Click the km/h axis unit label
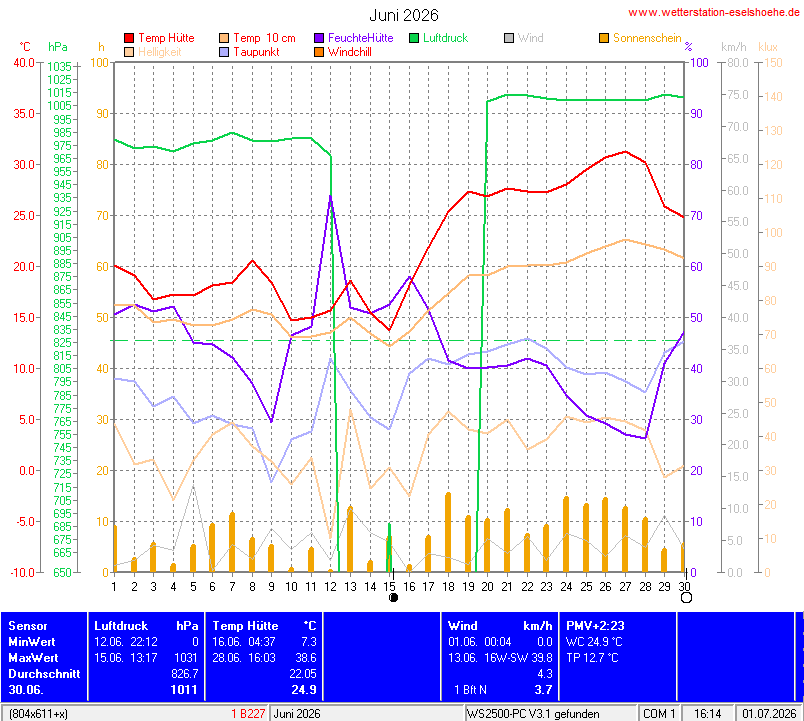The image size is (804, 721). click(x=734, y=47)
